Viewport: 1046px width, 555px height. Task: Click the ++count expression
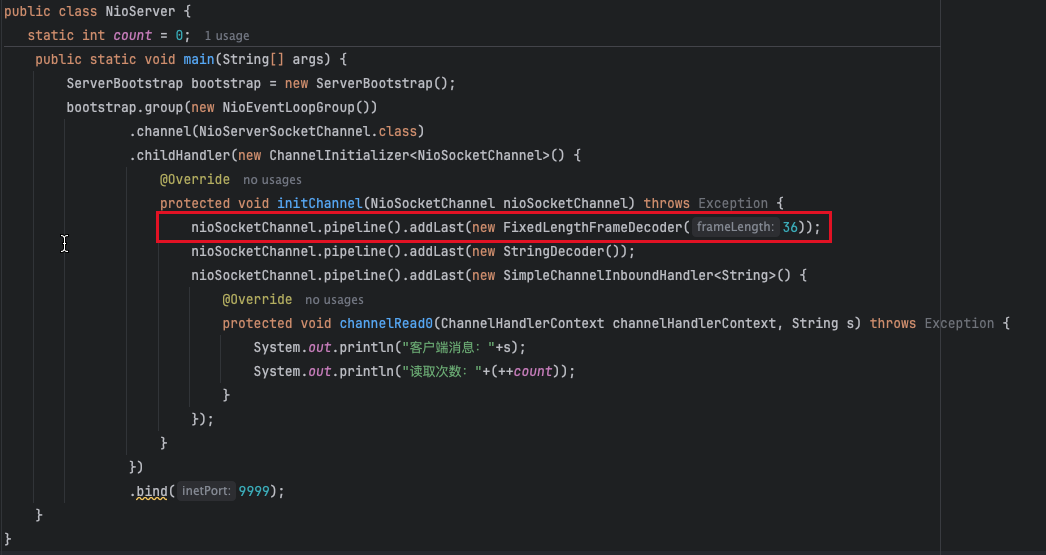525,372
